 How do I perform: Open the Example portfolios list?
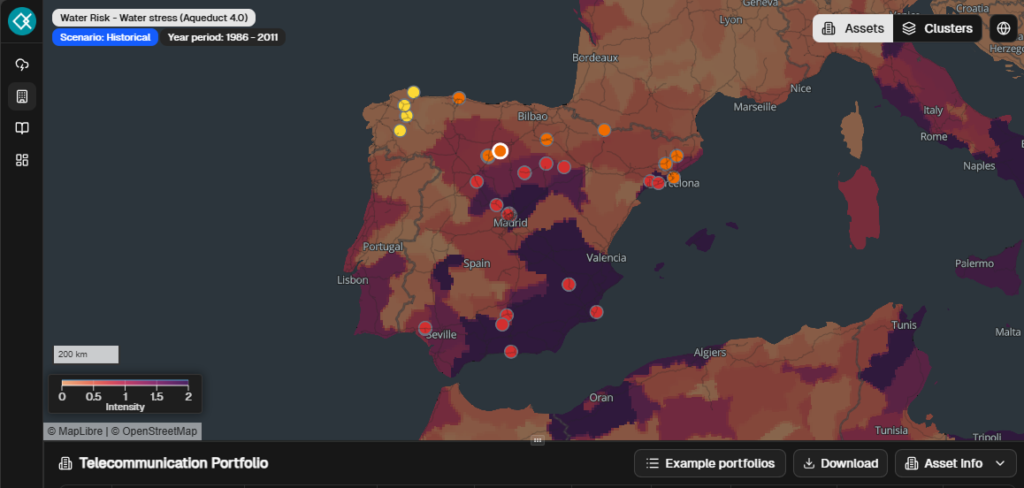coord(710,463)
